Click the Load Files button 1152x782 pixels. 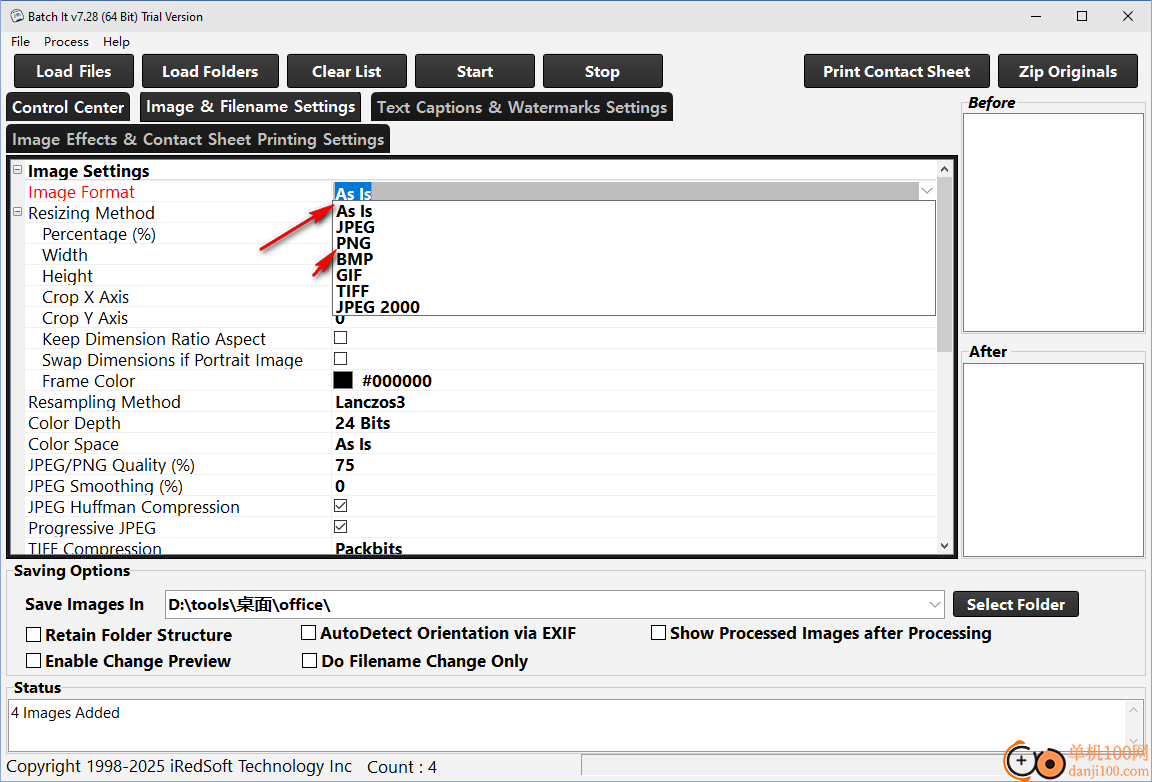point(74,71)
